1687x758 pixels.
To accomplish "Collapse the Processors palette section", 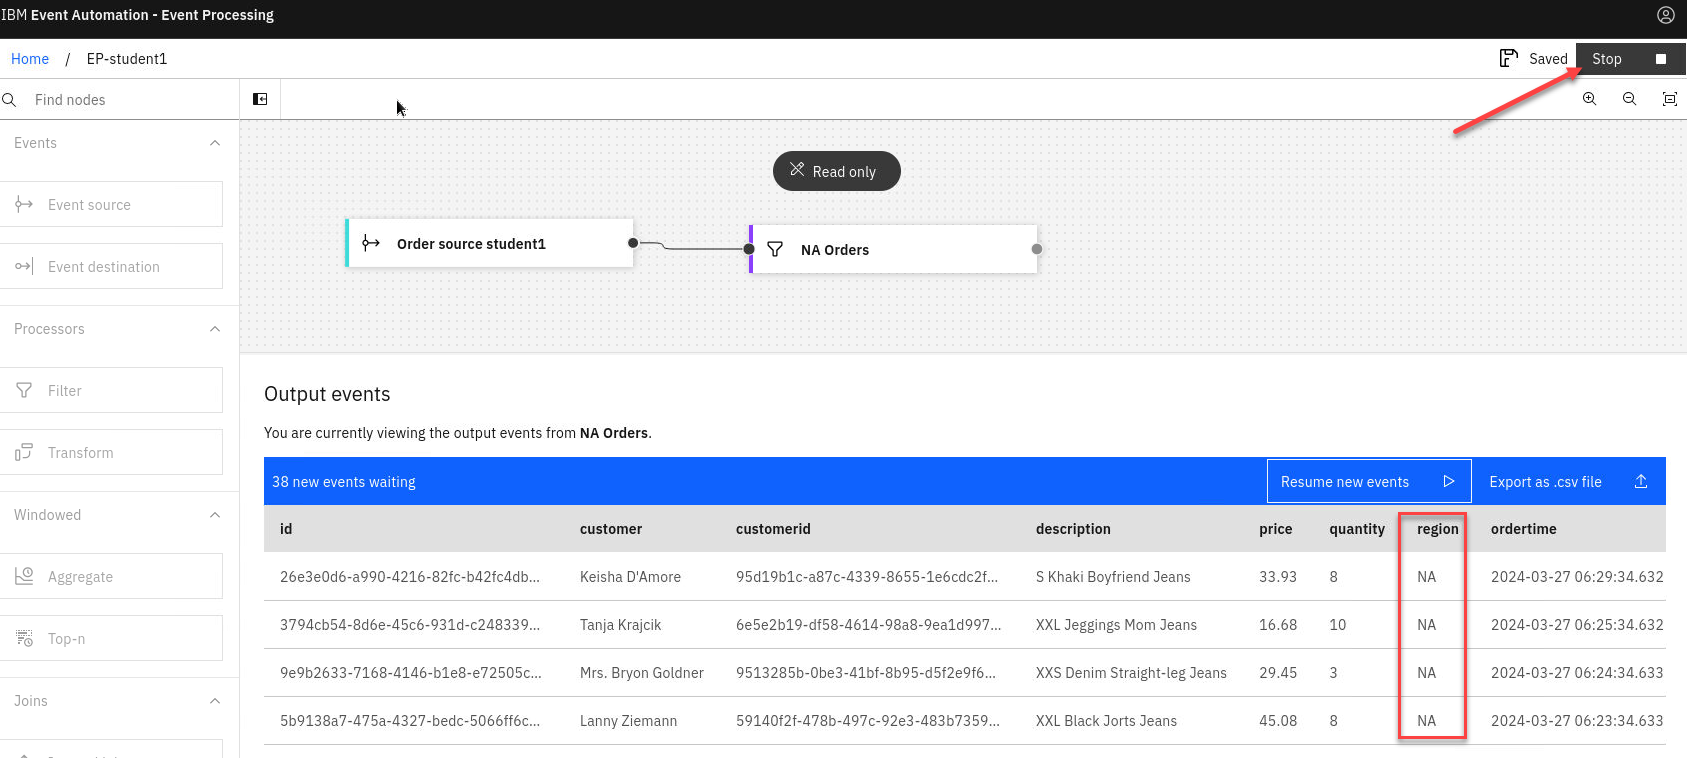I will click(x=214, y=329).
